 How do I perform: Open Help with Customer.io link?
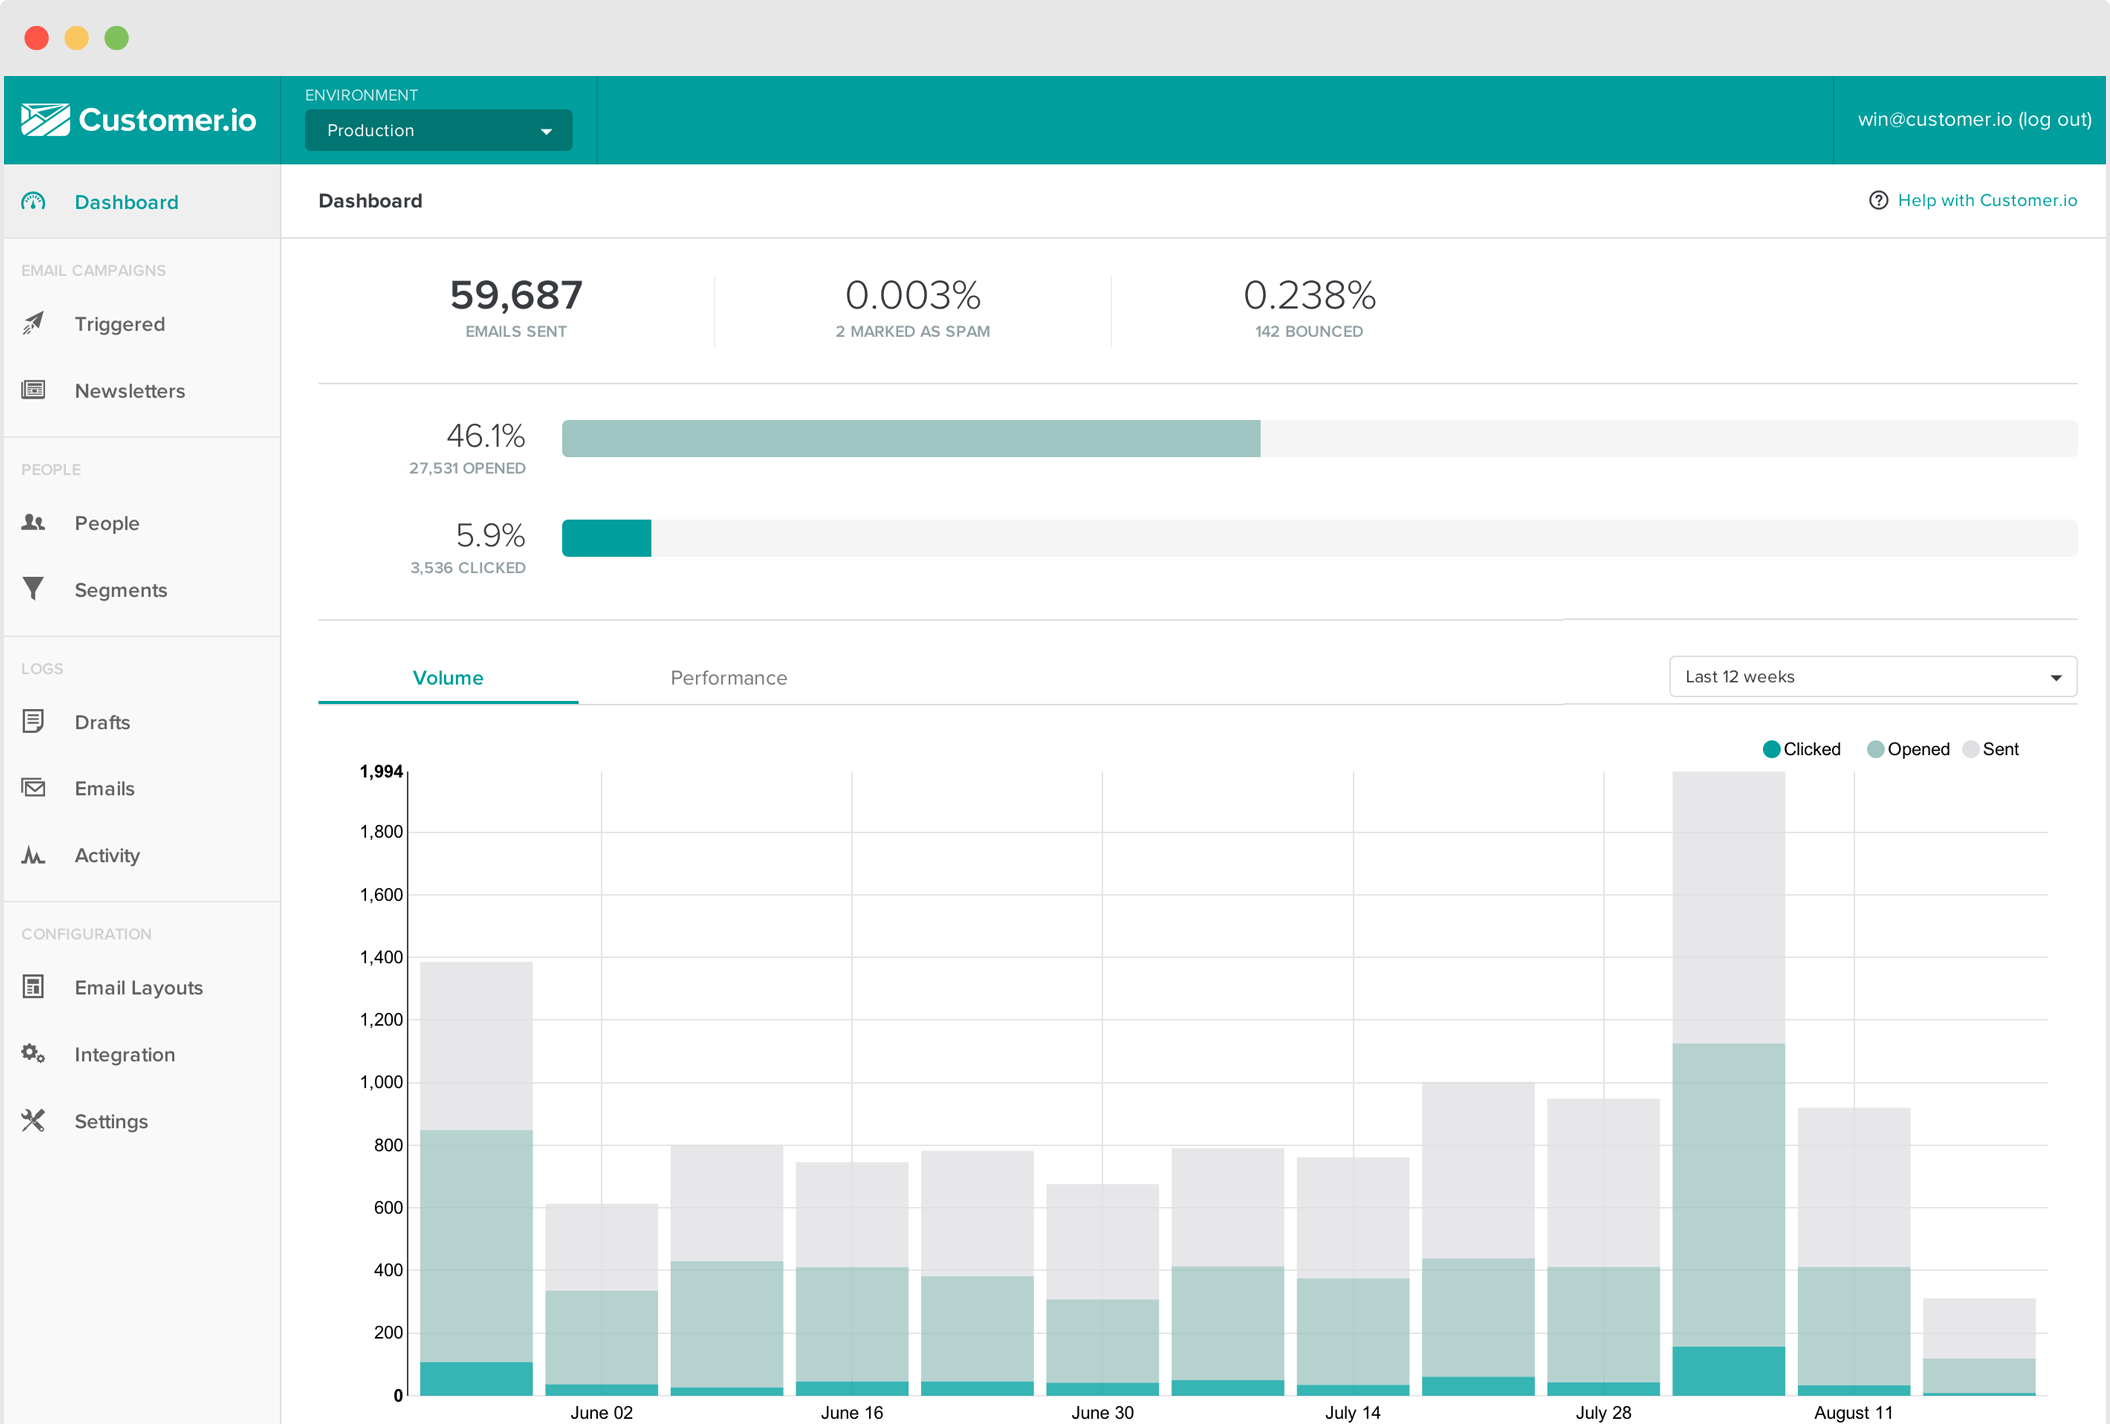click(1986, 201)
